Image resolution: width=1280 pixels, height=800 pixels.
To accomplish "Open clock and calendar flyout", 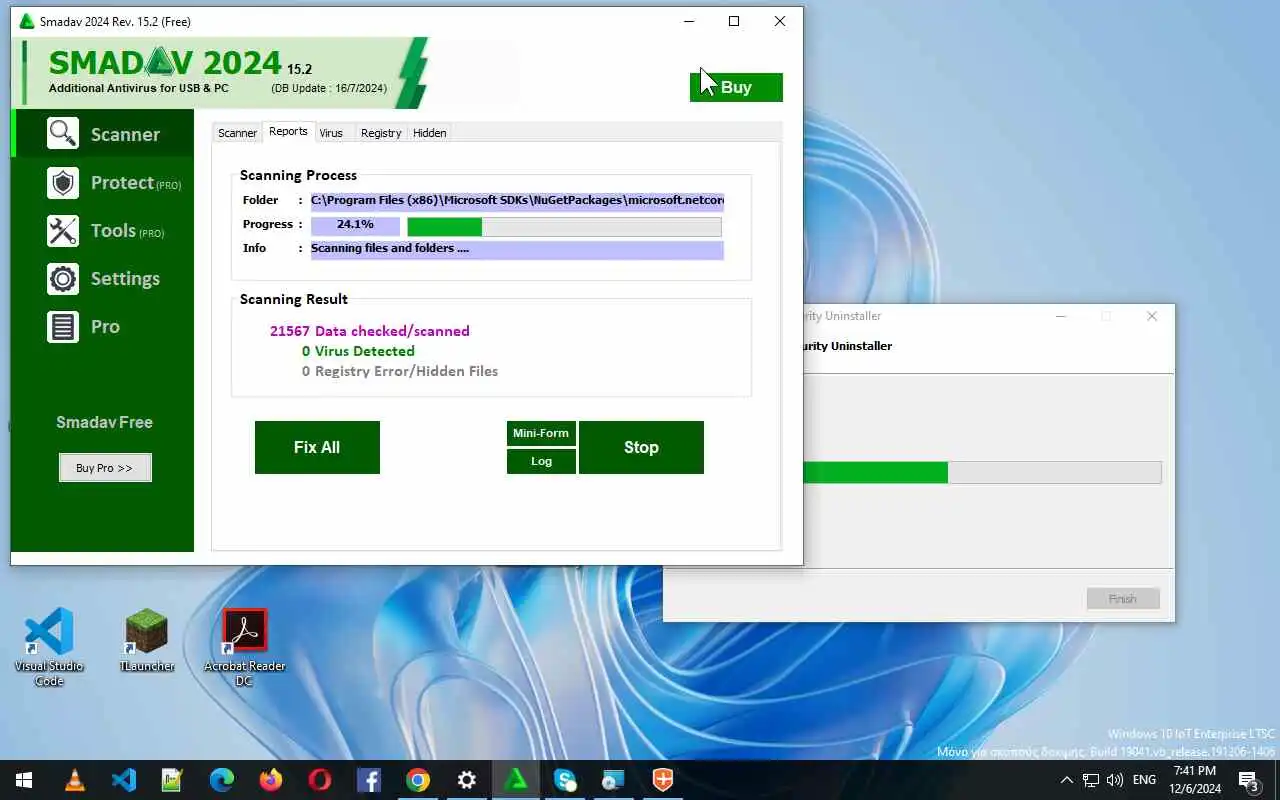I will pos(1193,780).
